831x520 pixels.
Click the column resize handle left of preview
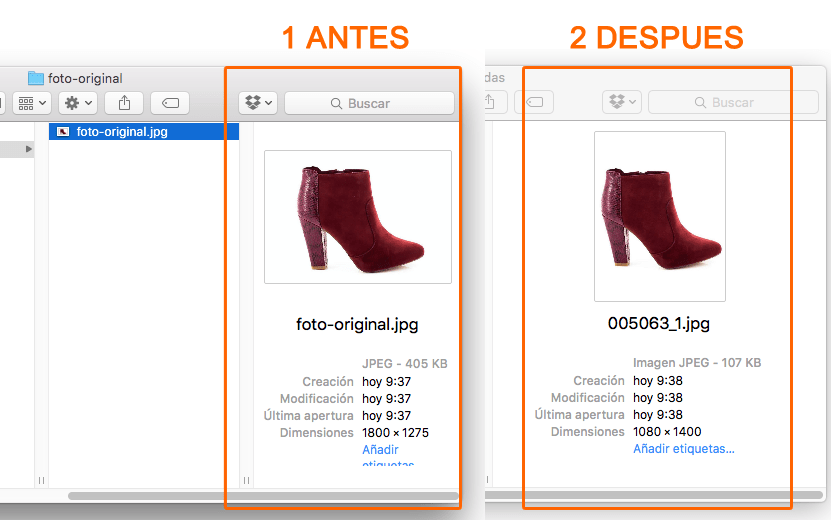[x=247, y=481]
